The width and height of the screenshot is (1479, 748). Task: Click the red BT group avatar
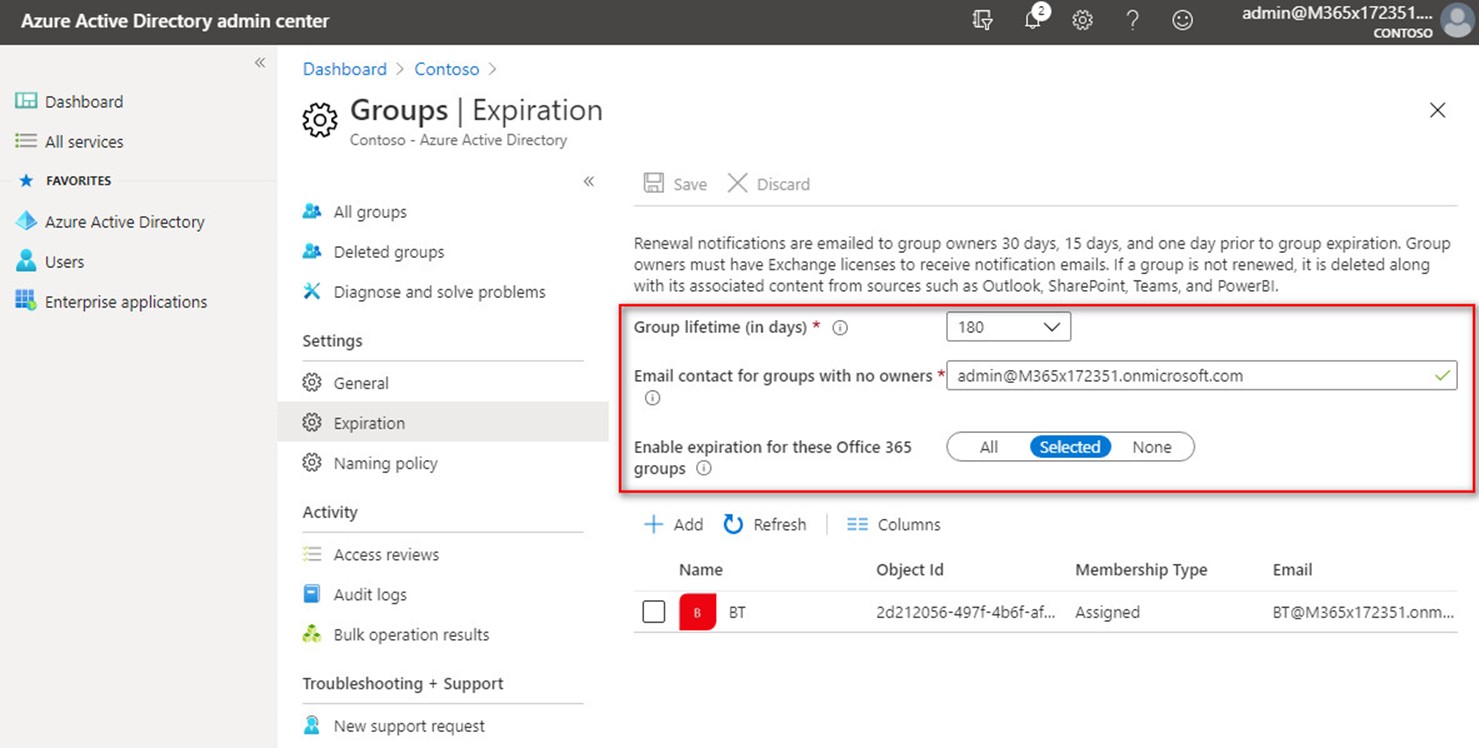(x=697, y=612)
